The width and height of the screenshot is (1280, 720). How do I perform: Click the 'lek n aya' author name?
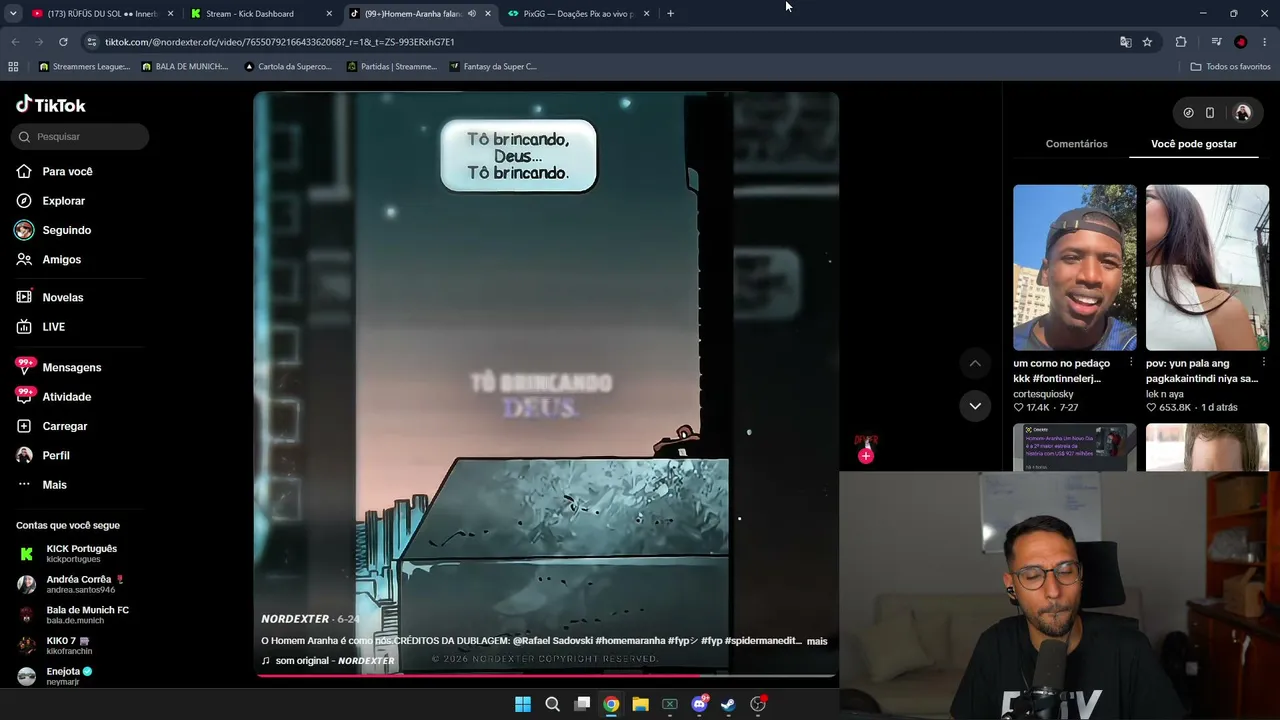pos(1165,394)
